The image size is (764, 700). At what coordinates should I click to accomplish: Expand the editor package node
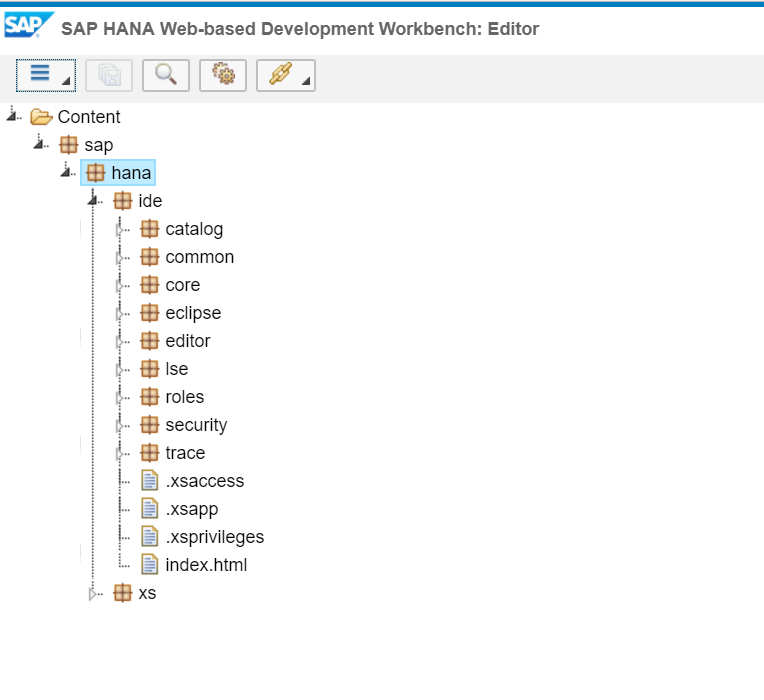119,341
